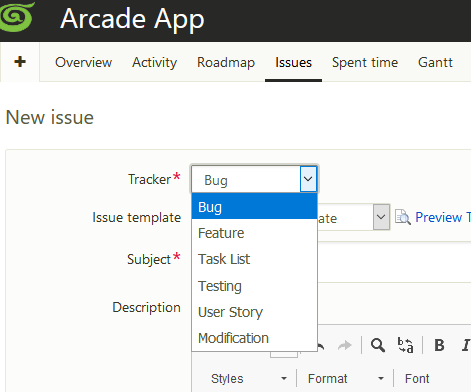Viewport: 471px width, 392px height.
Task: Click the Replace icon in editor toolbar
Action: 405,345
